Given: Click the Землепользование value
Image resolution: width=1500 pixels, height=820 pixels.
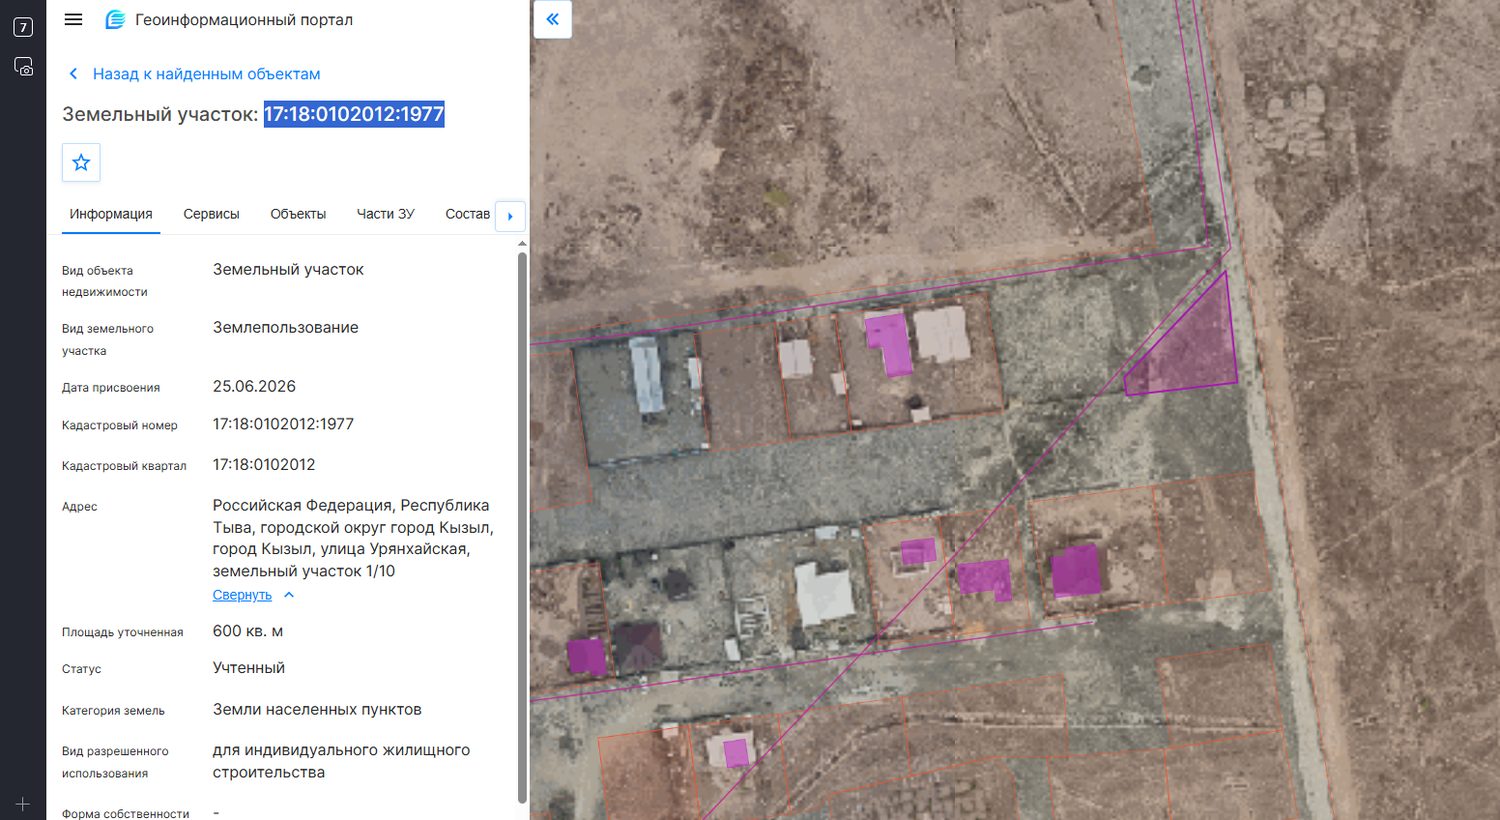Looking at the screenshot, I should pyautogui.click(x=286, y=328).
